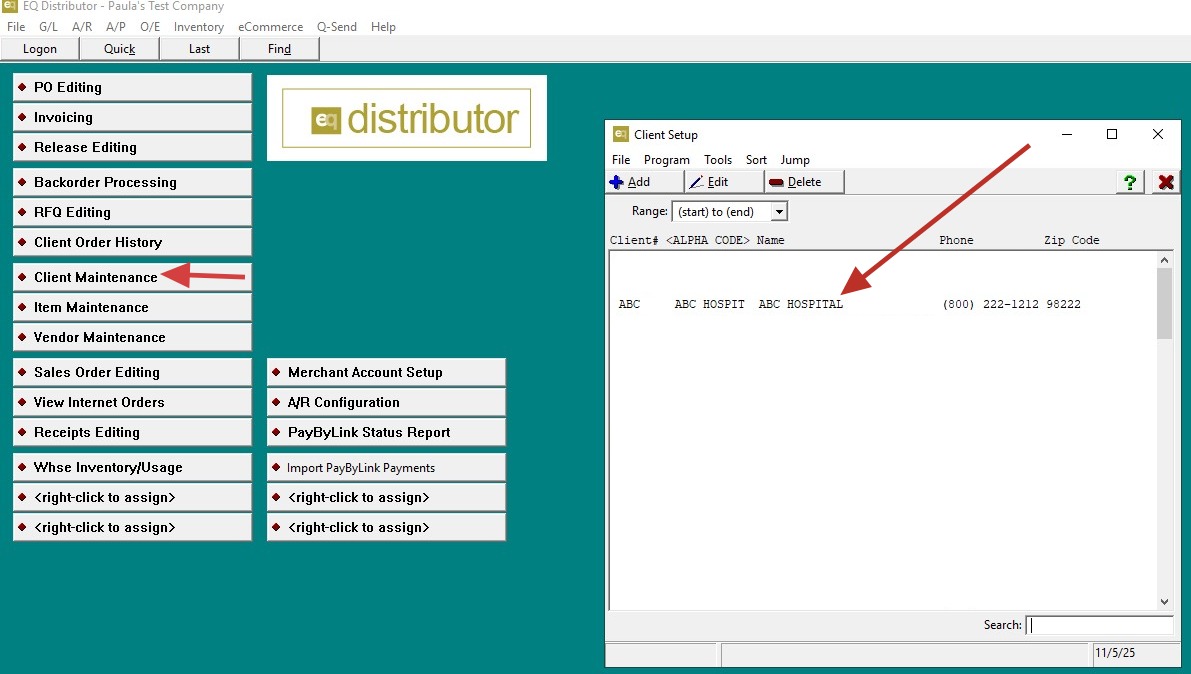
Task: Open the O/E menu
Action: click(150, 27)
